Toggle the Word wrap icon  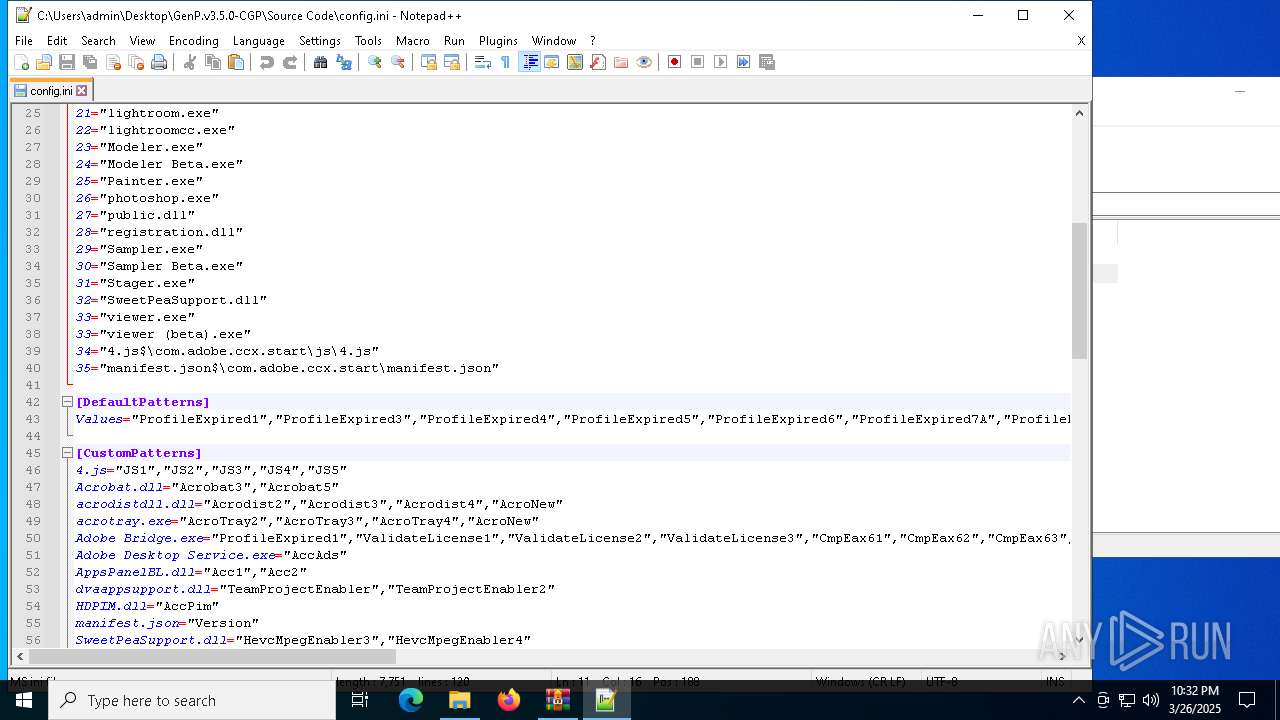[x=483, y=62]
